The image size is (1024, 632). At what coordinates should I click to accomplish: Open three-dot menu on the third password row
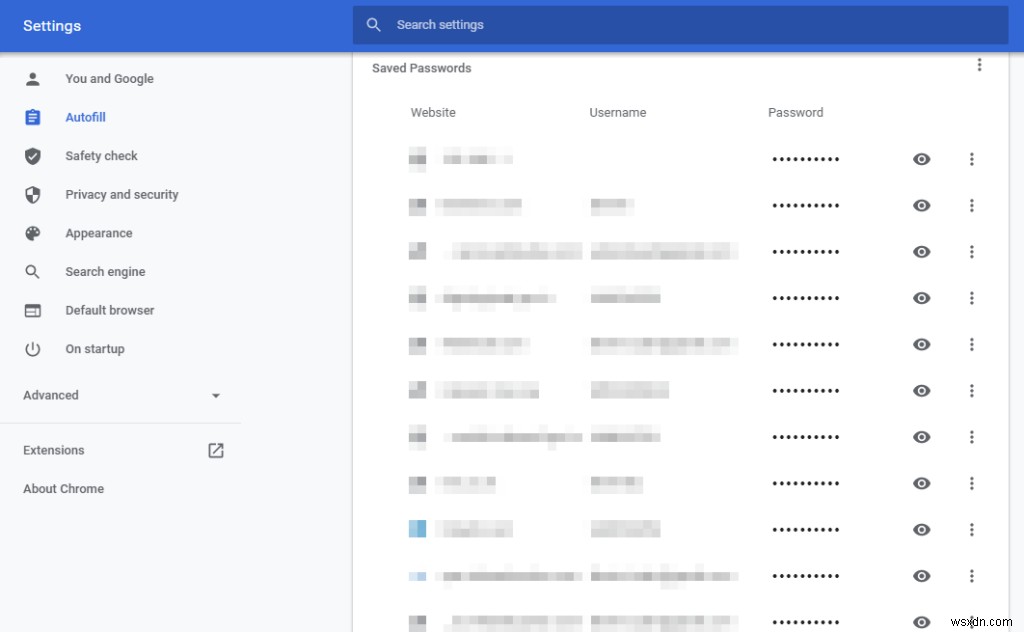(972, 252)
